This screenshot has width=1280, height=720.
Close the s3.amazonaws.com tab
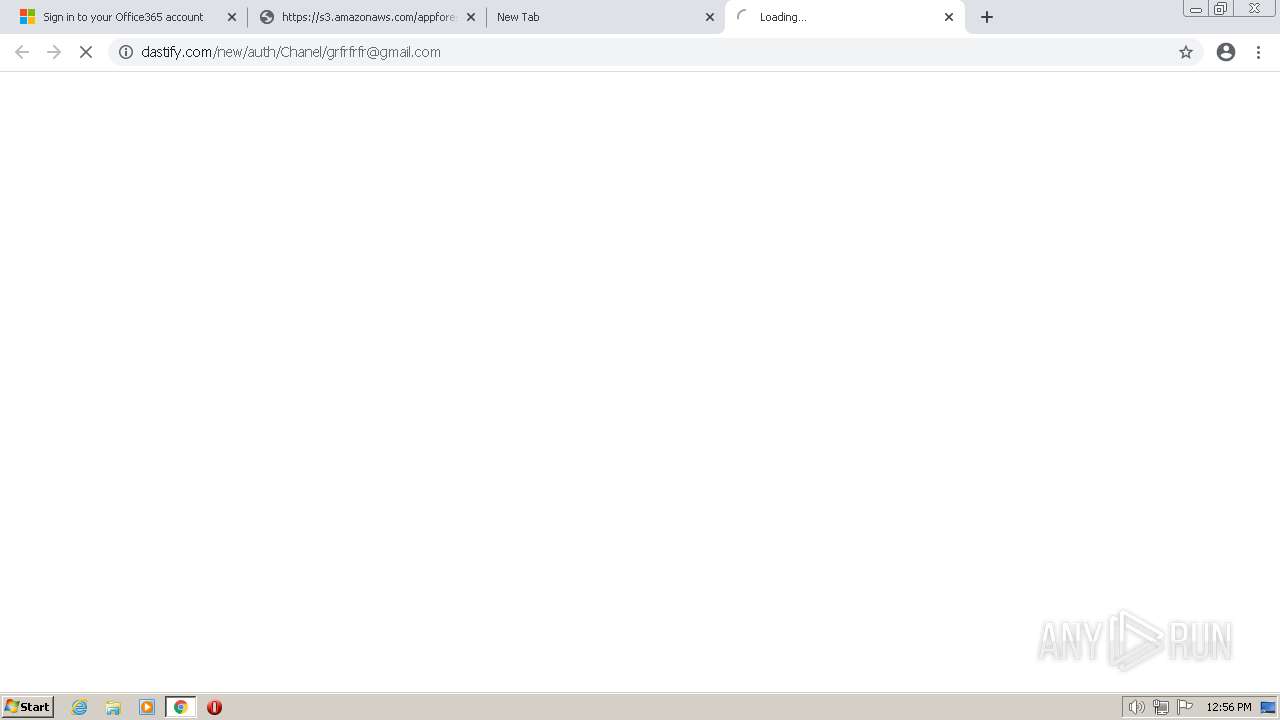tap(471, 17)
